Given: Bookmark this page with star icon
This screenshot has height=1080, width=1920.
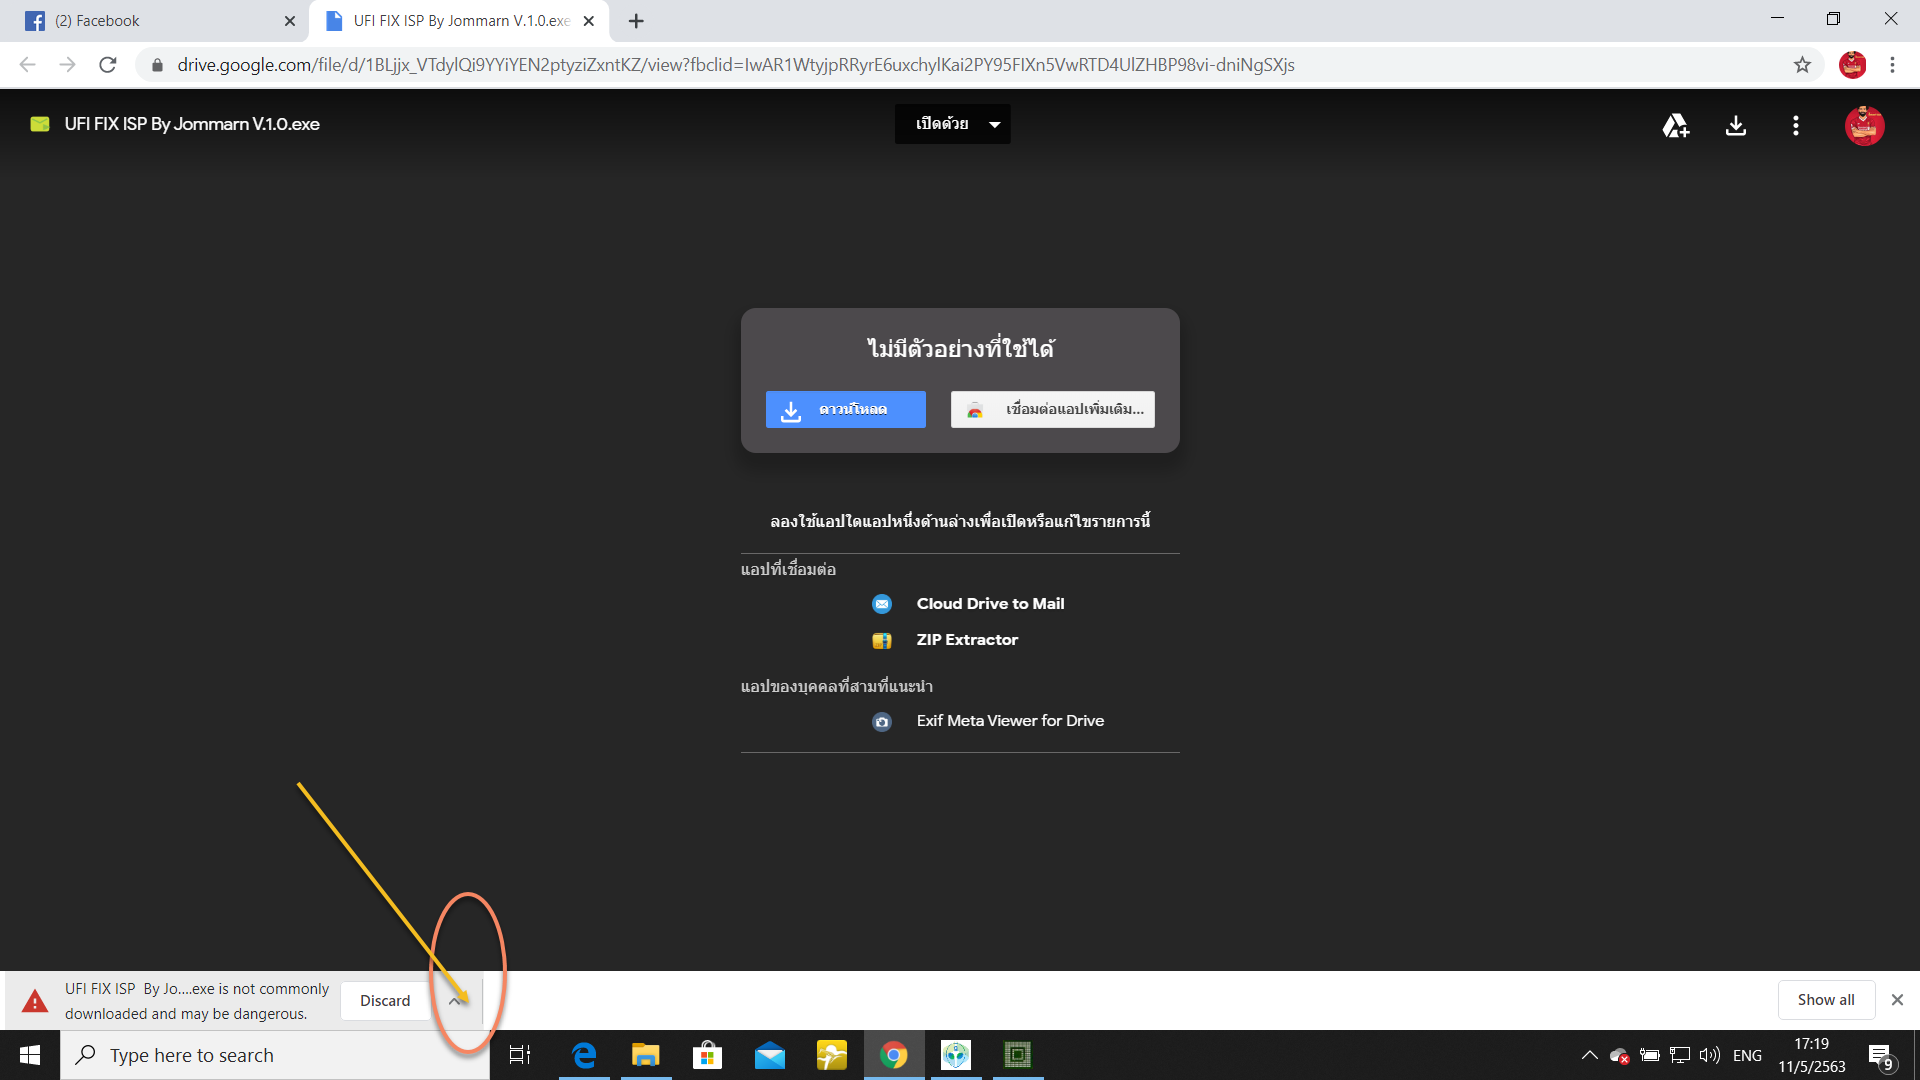Looking at the screenshot, I should (1802, 65).
